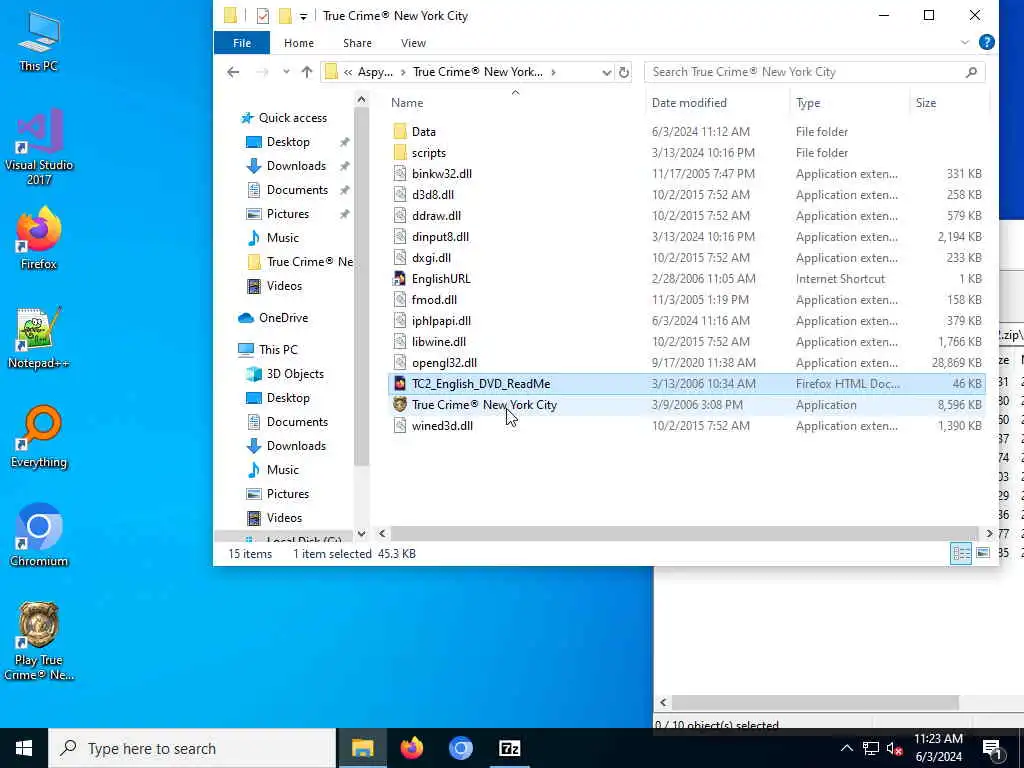Click the File Explorer taskbar icon
This screenshot has height=768, width=1024.
point(362,748)
